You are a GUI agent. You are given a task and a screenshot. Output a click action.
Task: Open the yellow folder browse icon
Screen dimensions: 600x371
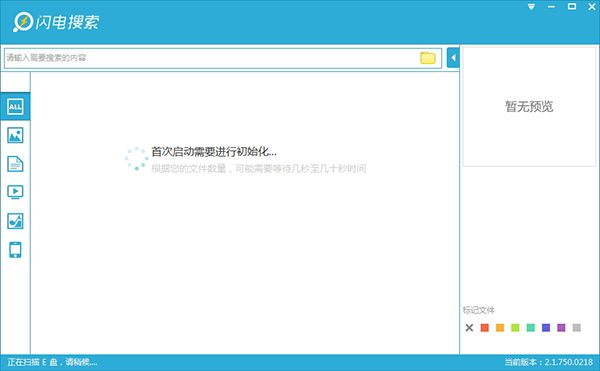pos(428,58)
